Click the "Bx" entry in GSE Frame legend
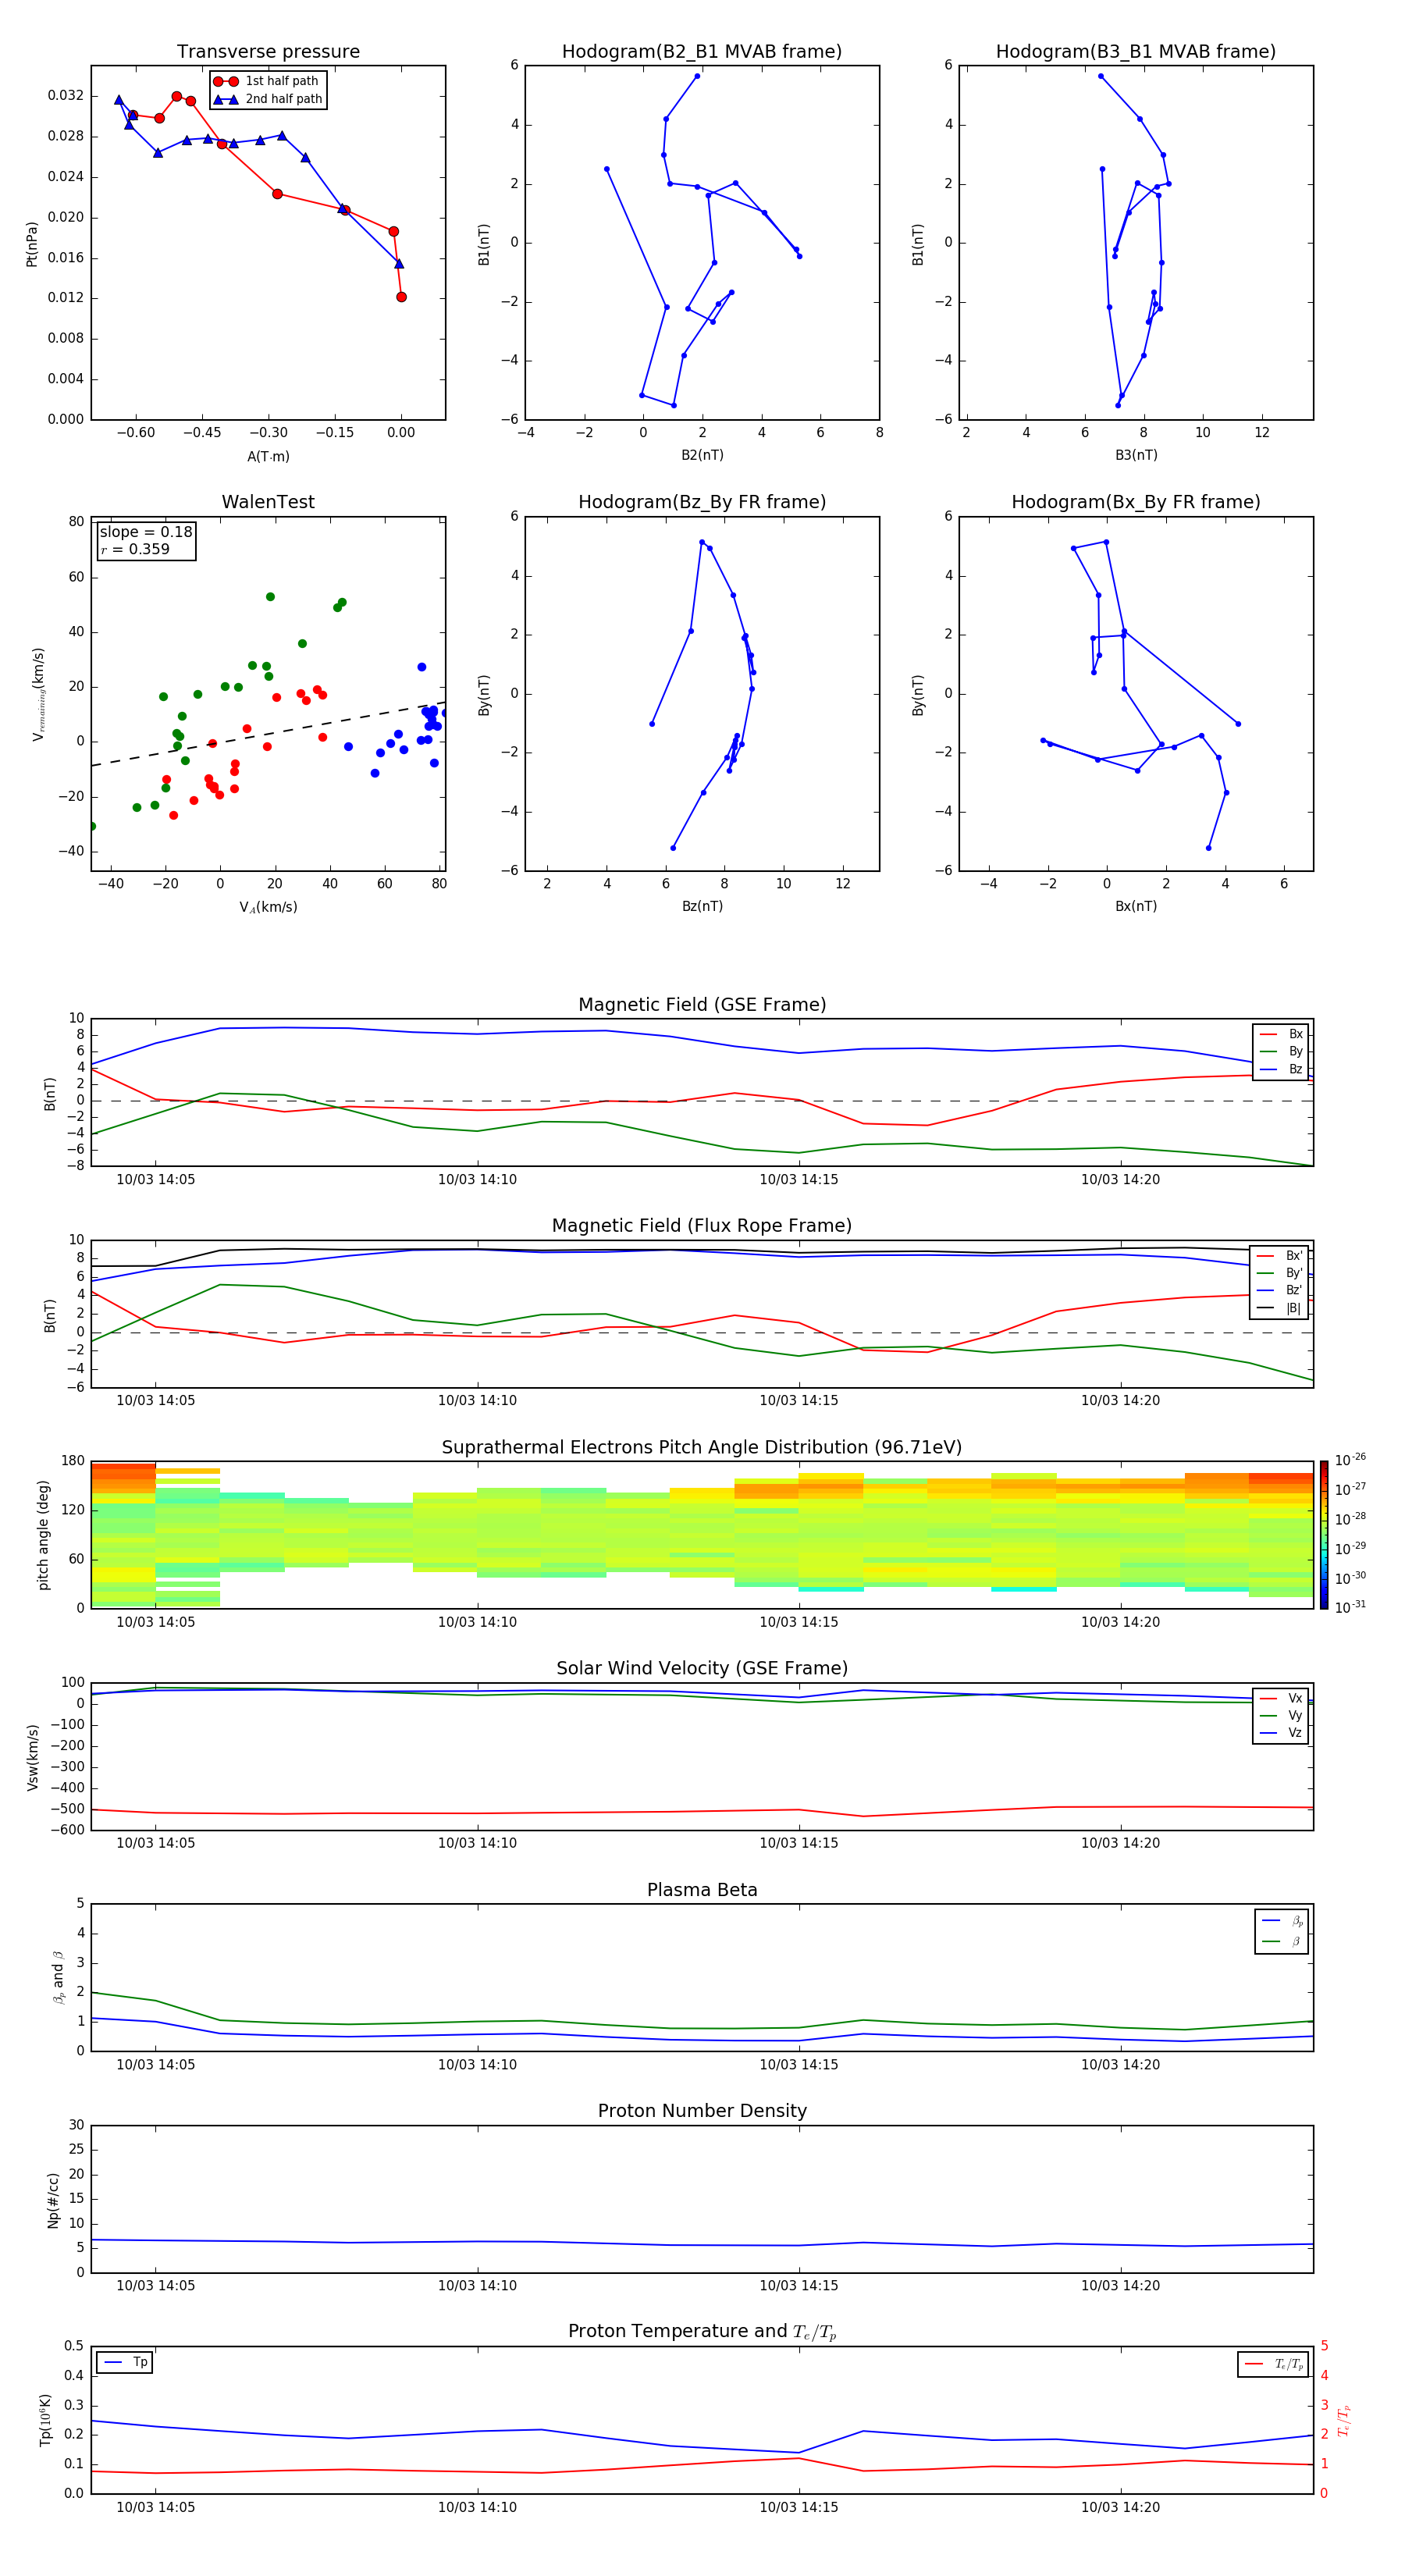This screenshot has height=2576, width=1405. 1281,1034
